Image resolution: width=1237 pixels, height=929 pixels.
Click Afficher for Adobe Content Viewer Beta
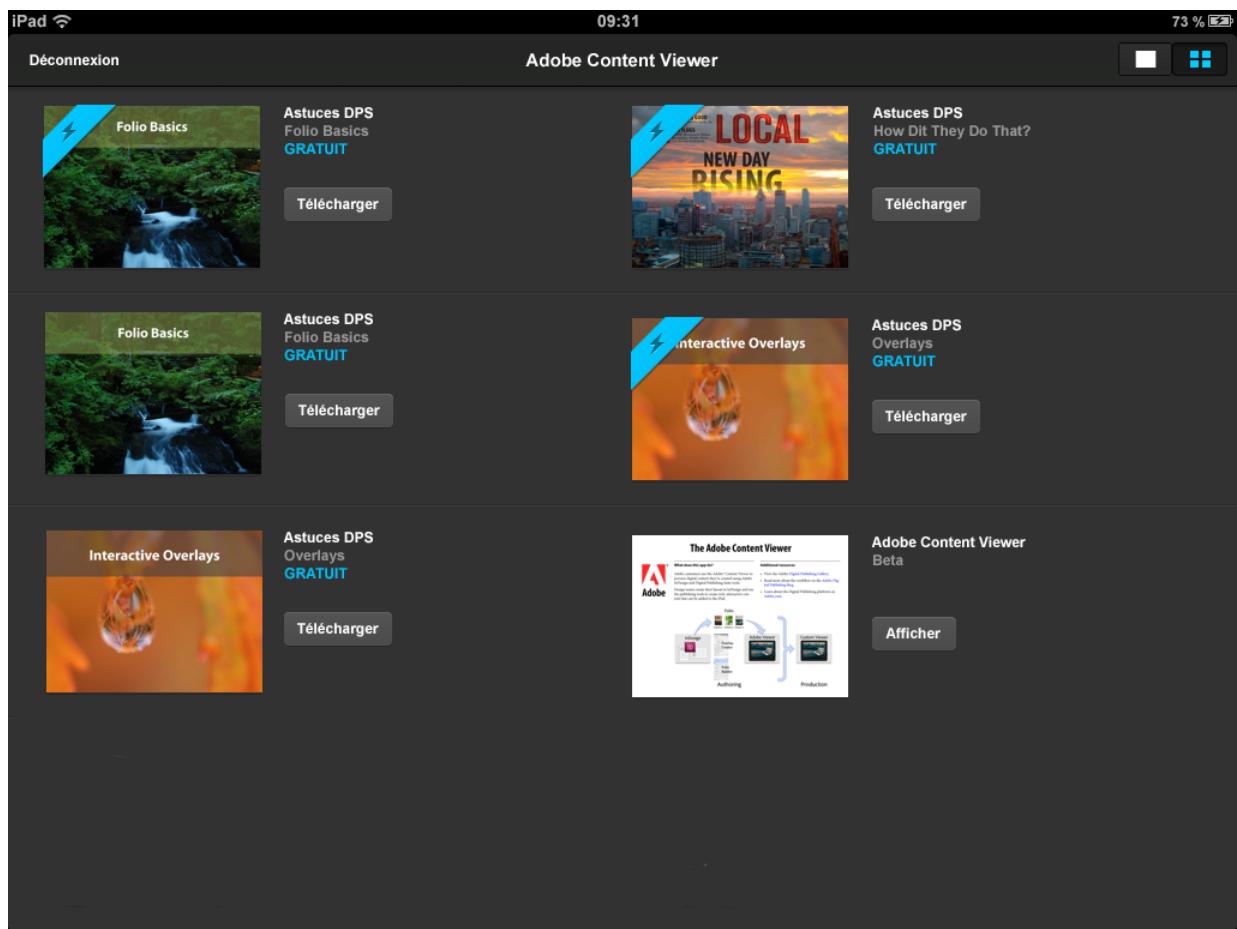pyautogui.click(x=913, y=633)
